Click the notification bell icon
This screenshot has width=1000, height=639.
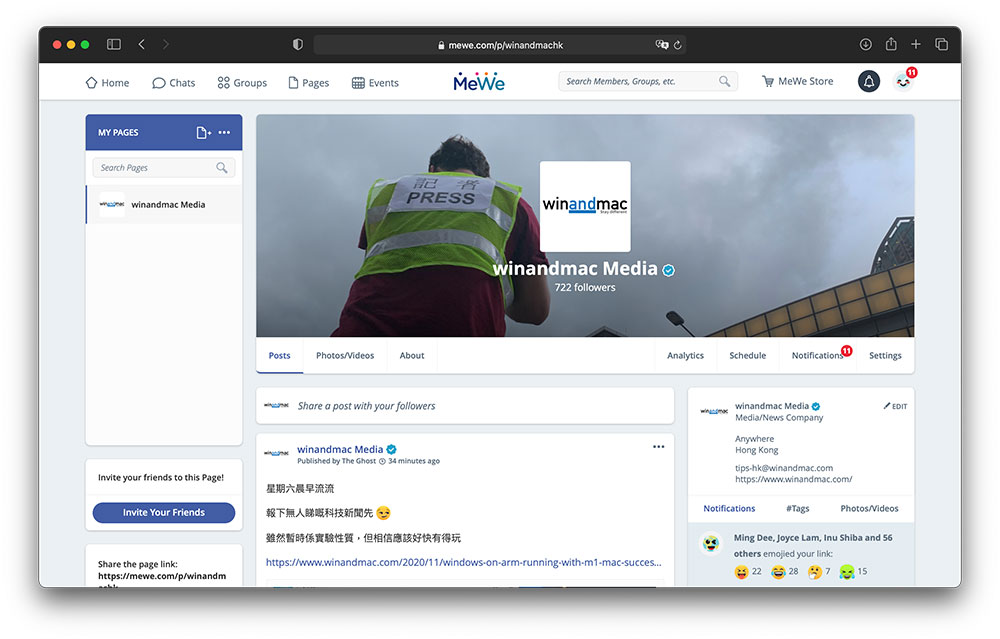868,82
